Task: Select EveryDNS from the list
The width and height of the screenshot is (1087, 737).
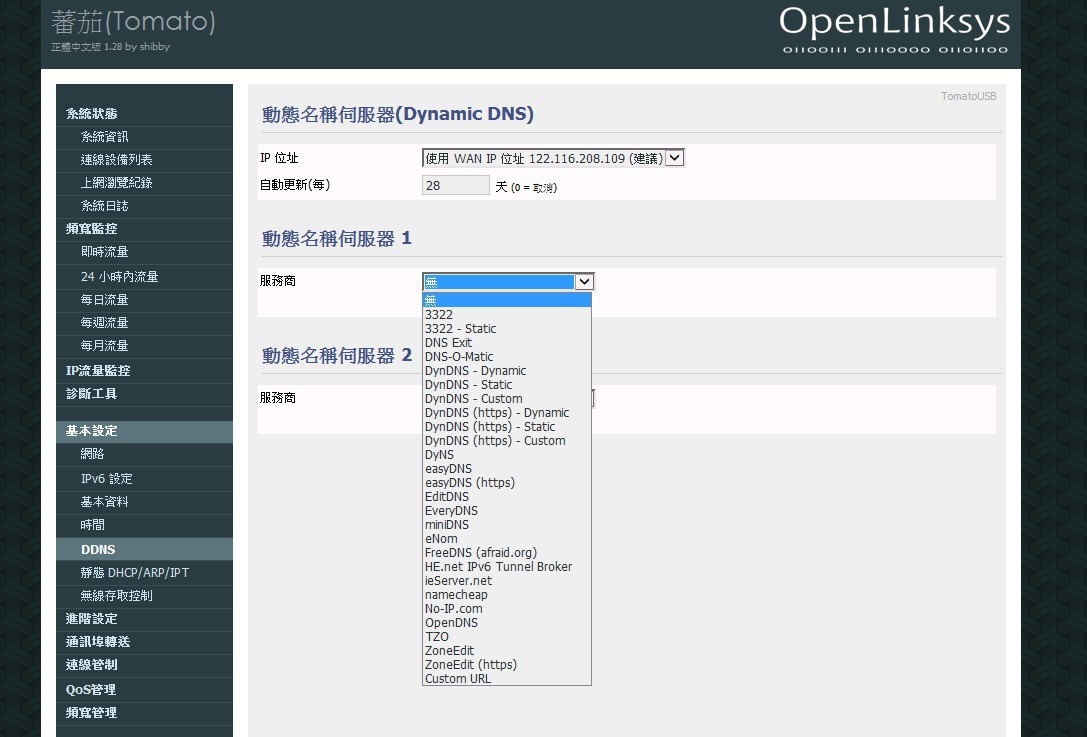Action: (507, 511)
